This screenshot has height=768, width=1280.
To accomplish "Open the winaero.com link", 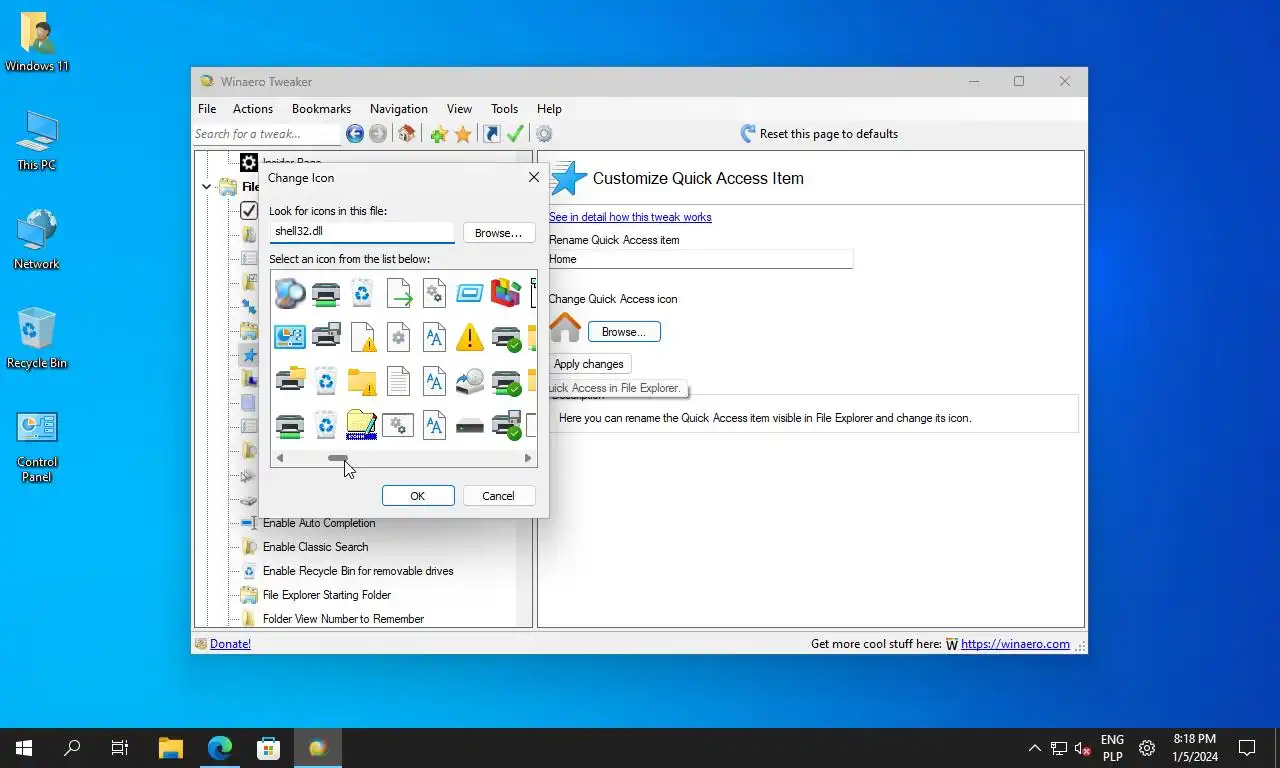I will [x=1015, y=644].
